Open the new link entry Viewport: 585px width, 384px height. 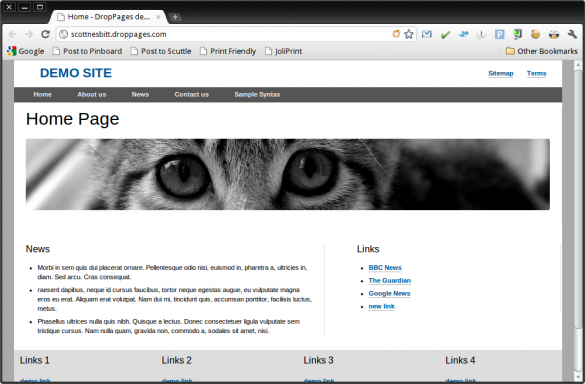(381, 306)
